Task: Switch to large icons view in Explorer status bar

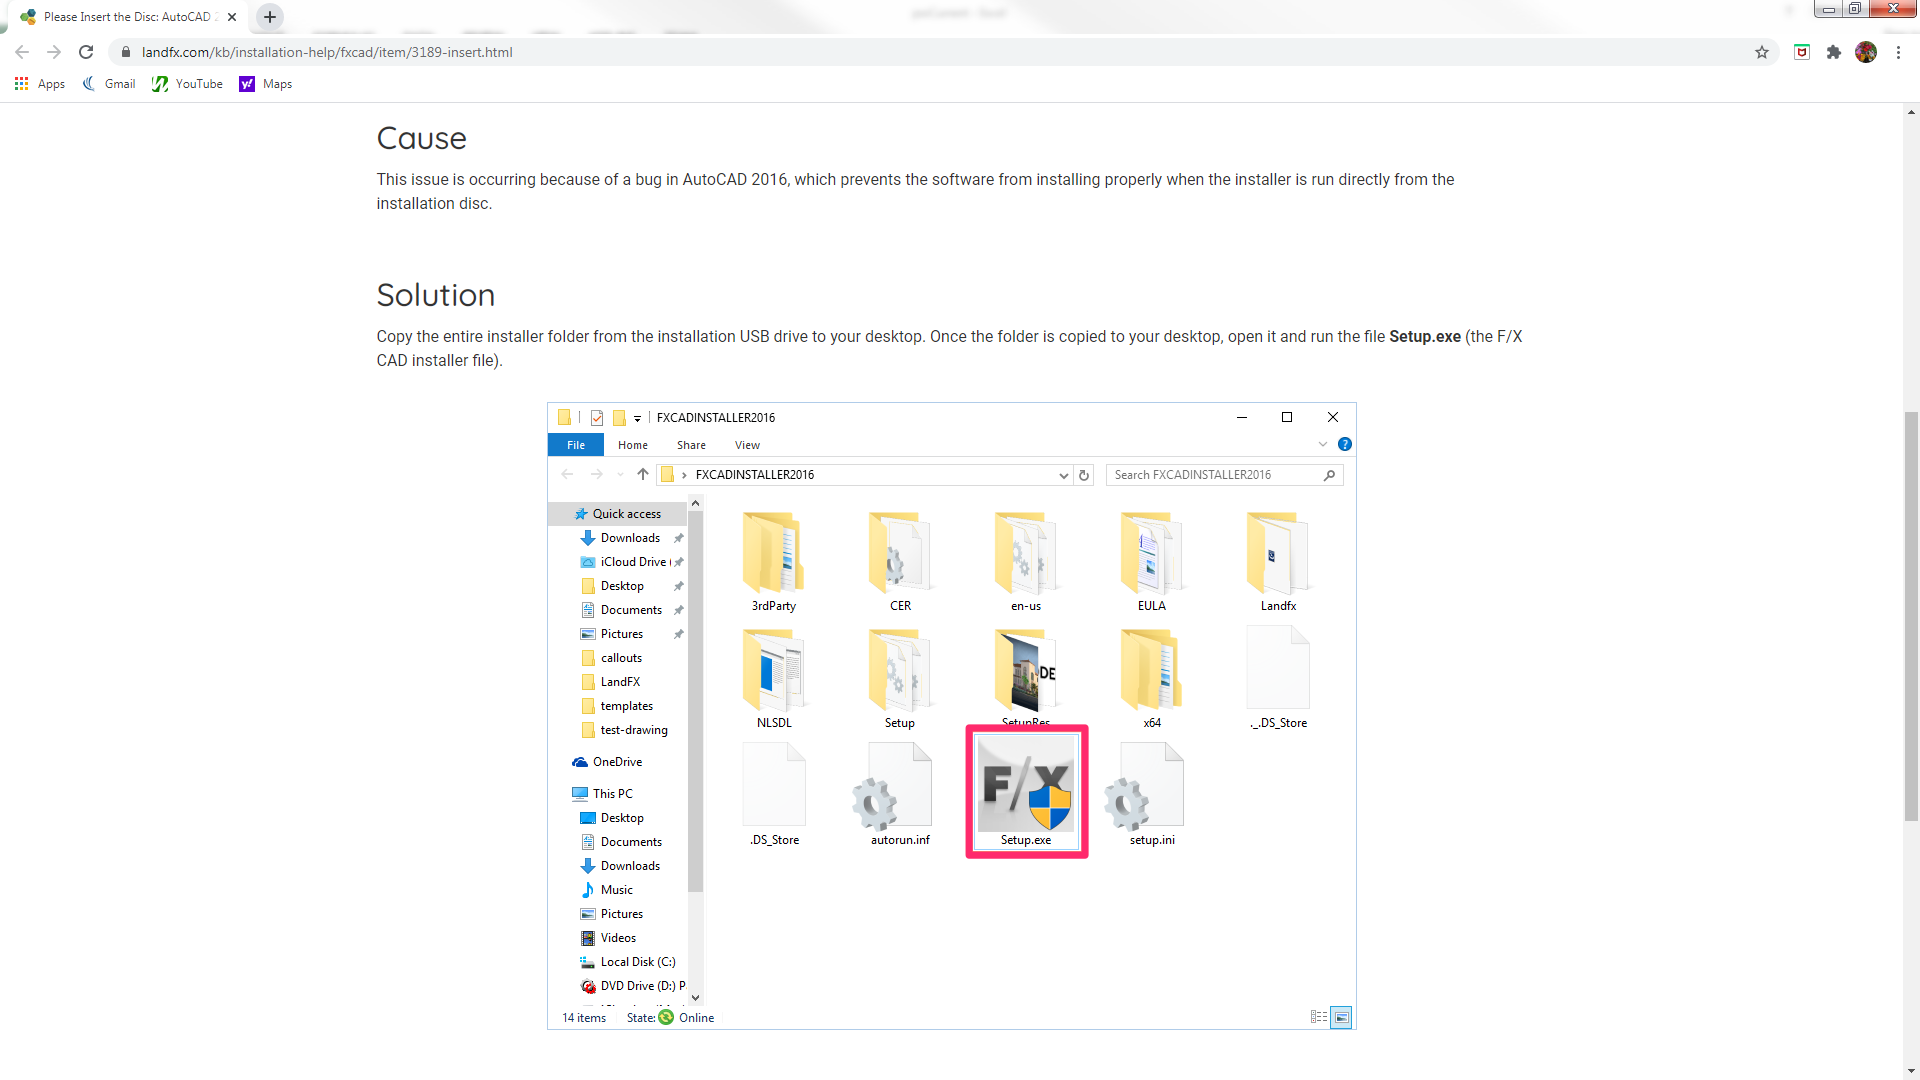Action: (1341, 1017)
